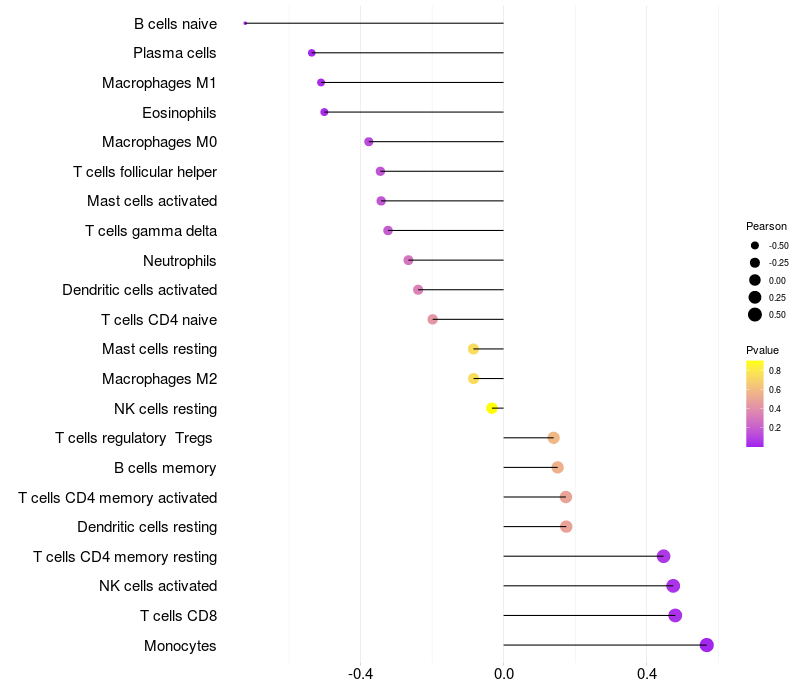Click the Mast cells resting dot
This screenshot has width=800, height=700.
point(474,349)
